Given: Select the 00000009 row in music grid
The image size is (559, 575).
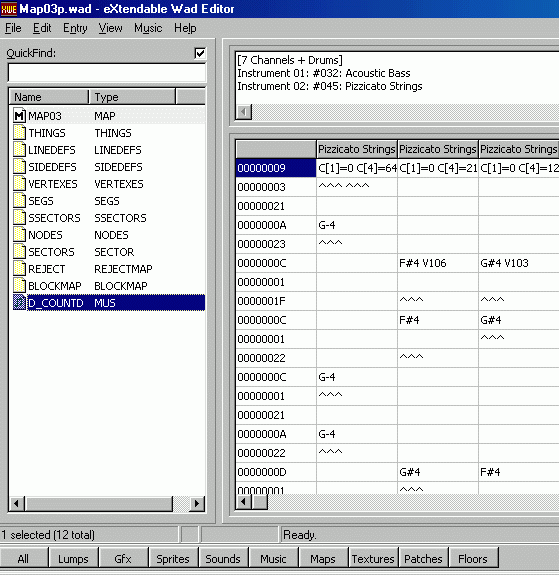Looking at the screenshot, I should click(x=276, y=168).
